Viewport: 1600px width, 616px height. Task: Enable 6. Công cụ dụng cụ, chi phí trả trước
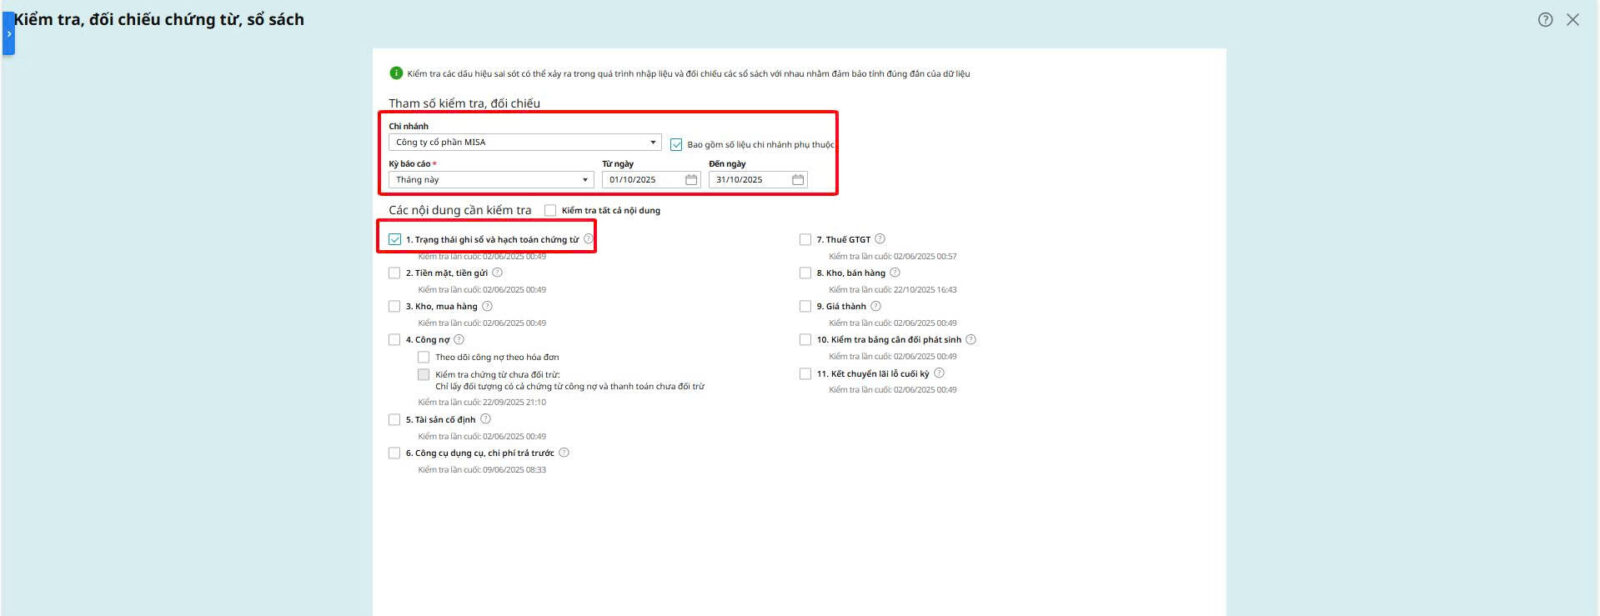coord(394,453)
